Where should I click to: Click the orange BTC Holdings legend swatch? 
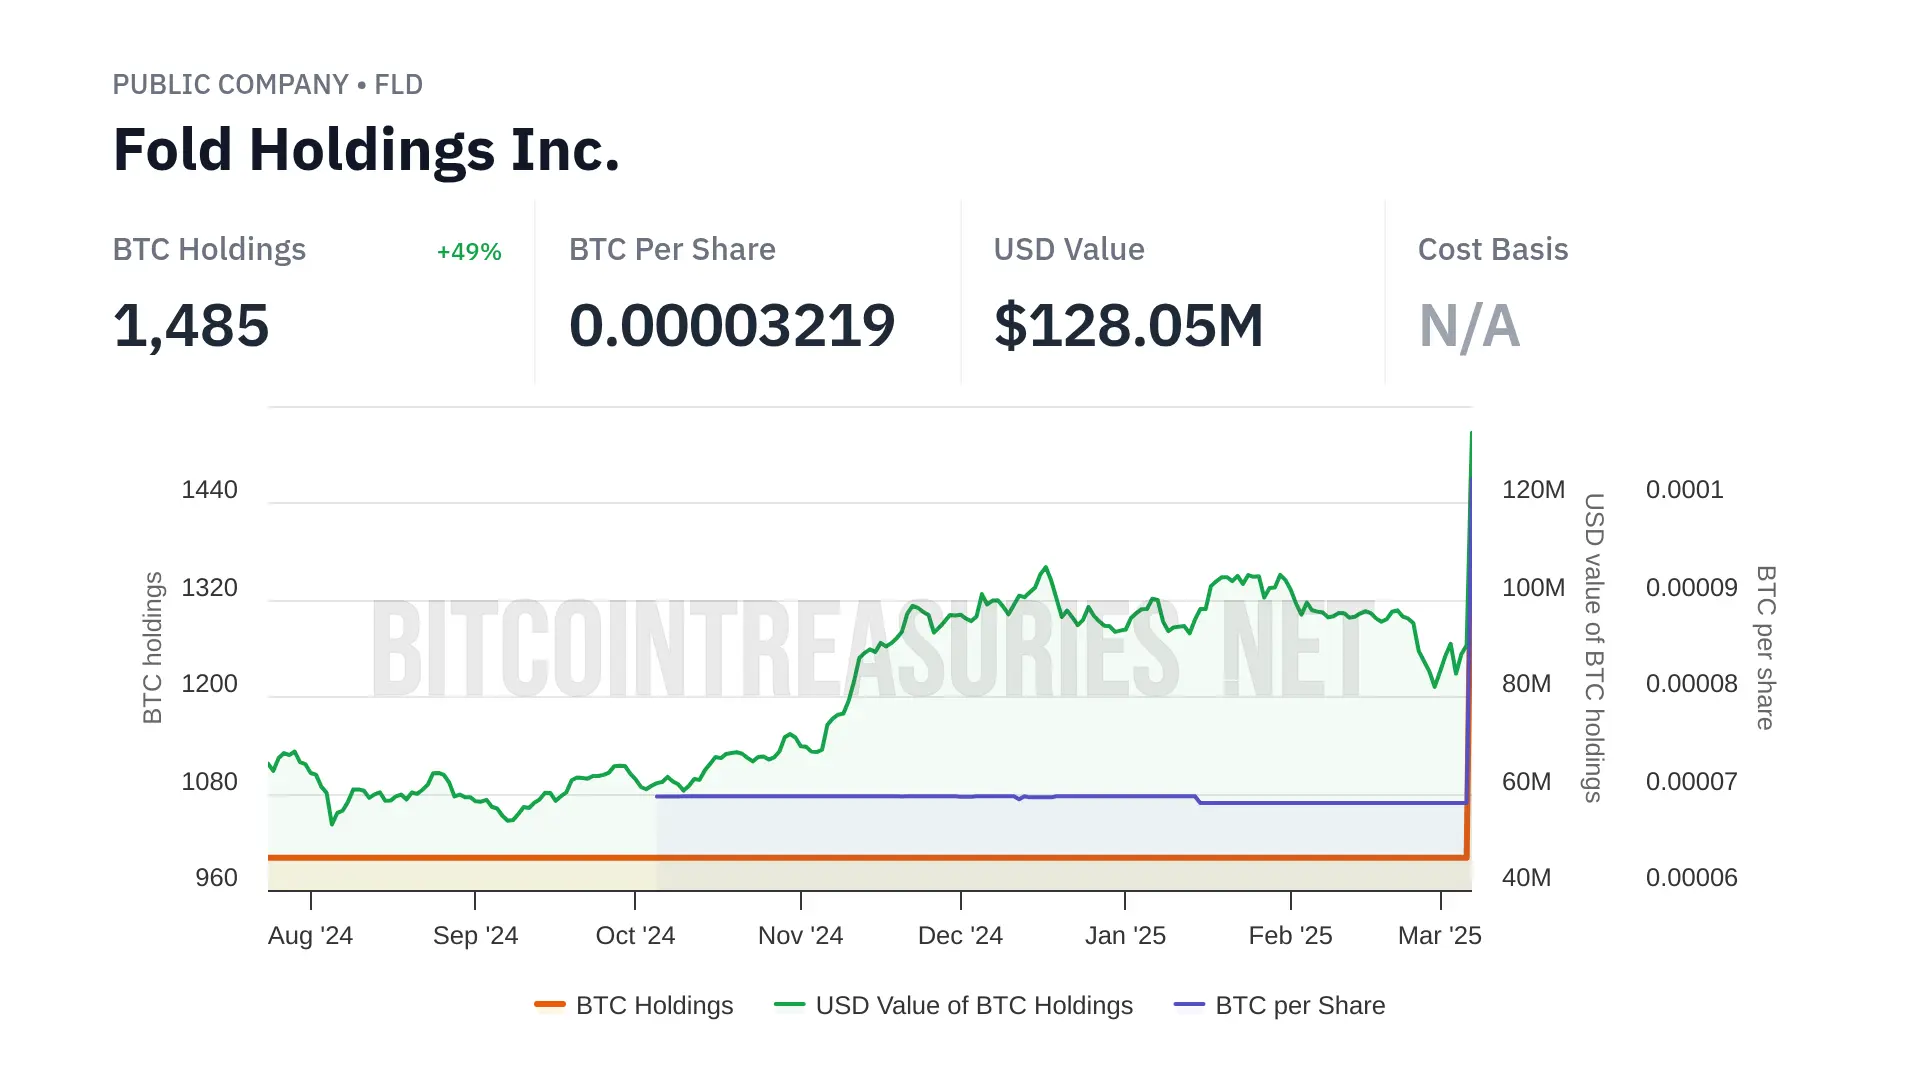pos(550,1004)
